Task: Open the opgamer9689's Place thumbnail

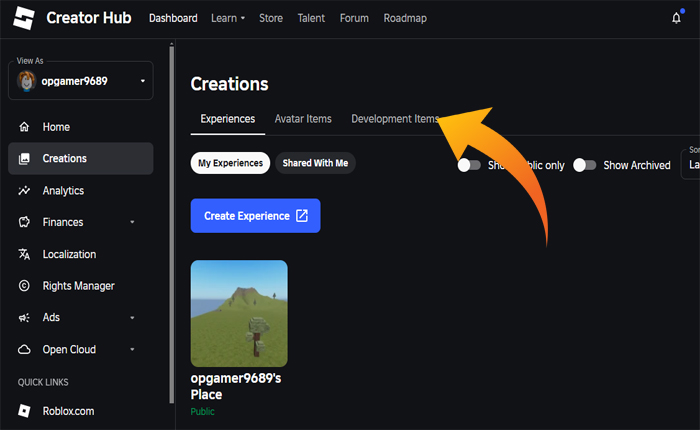Action: pos(239,313)
